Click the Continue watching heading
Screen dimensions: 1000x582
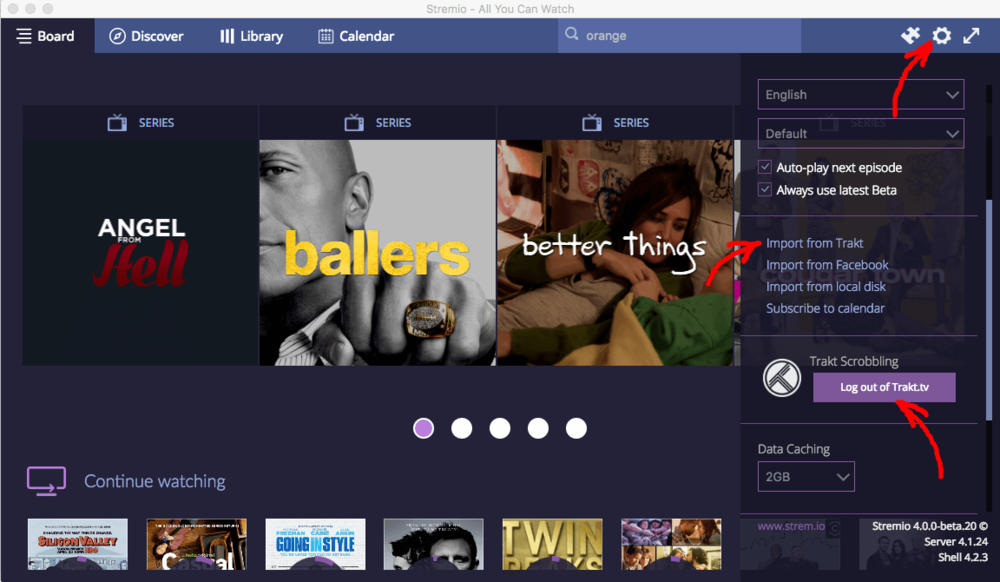pos(155,481)
